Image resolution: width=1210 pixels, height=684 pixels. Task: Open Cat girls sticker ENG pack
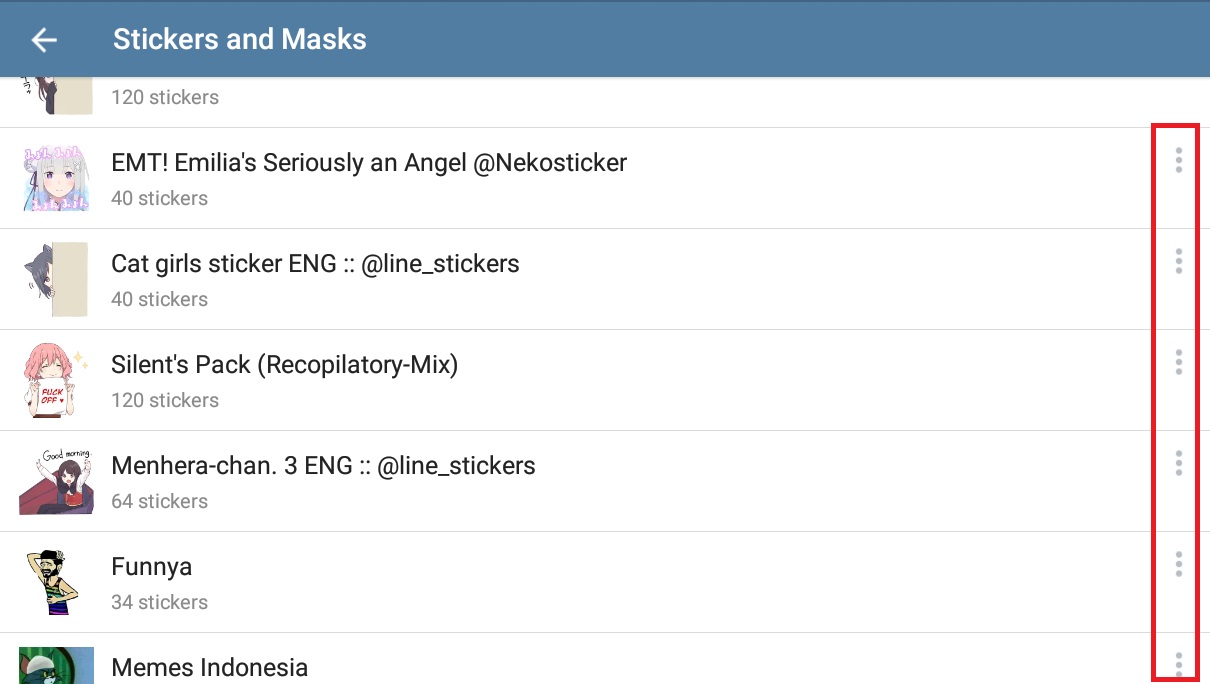click(315, 264)
